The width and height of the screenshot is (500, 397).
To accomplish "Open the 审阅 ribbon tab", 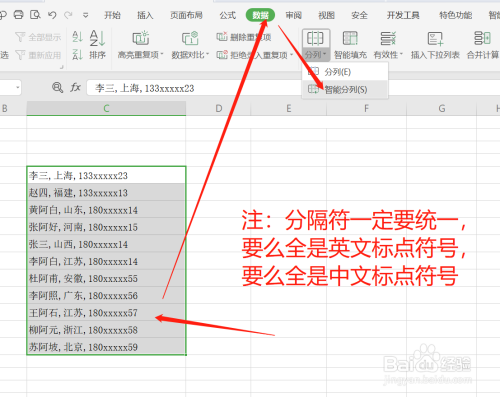I will (x=293, y=15).
